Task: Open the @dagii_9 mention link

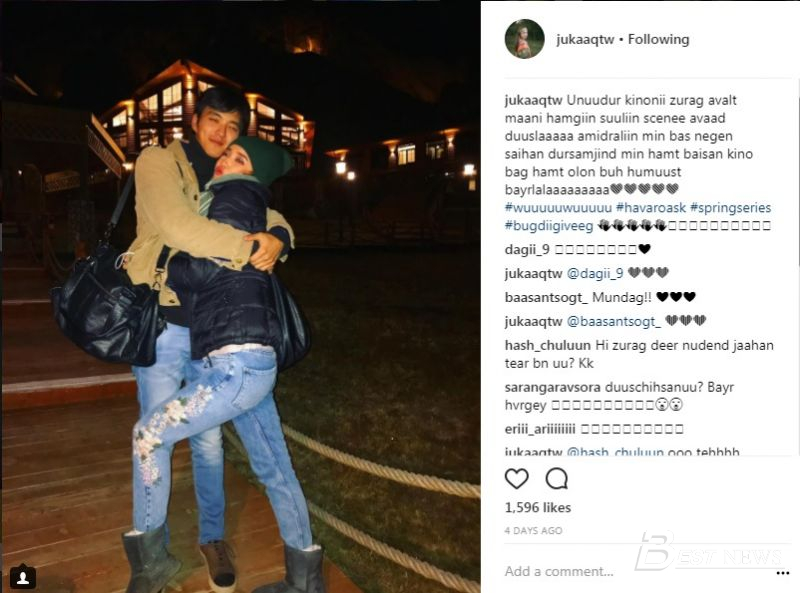Action: [x=595, y=274]
